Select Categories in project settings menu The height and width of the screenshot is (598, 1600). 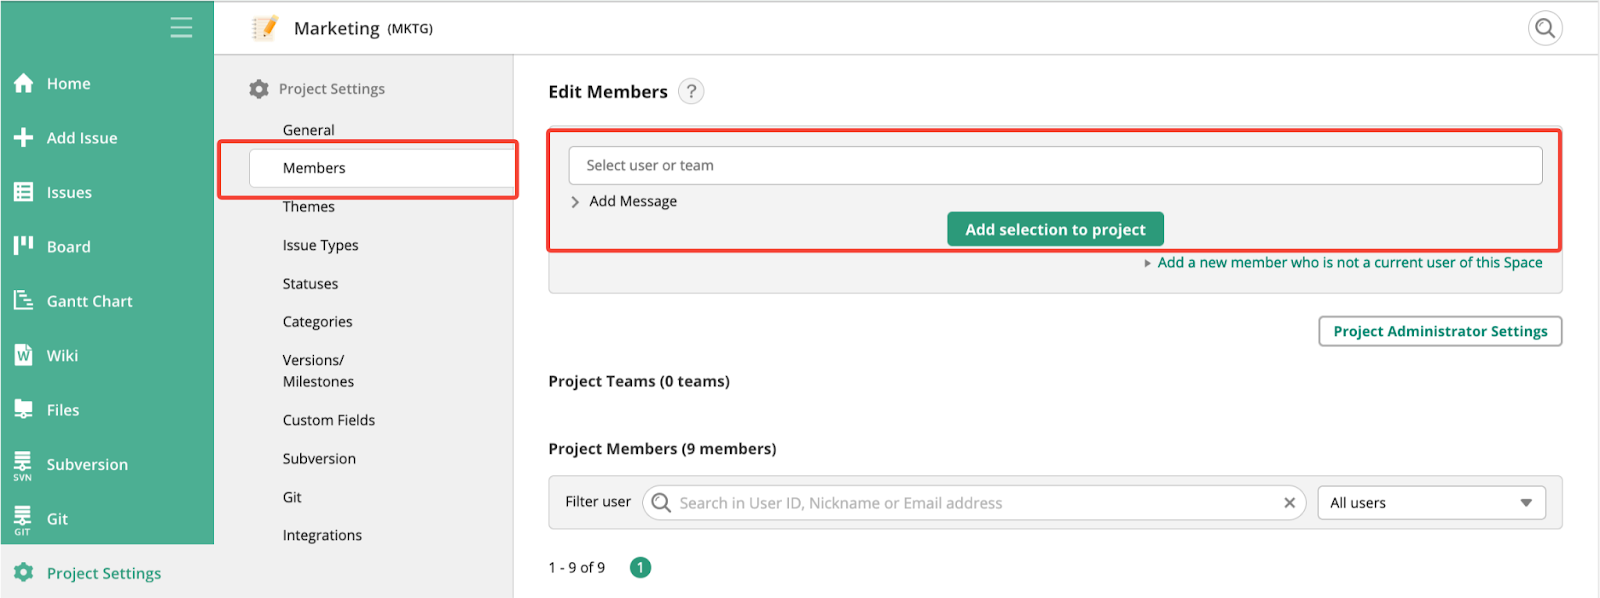pyautogui.click(x=317, y=322)
